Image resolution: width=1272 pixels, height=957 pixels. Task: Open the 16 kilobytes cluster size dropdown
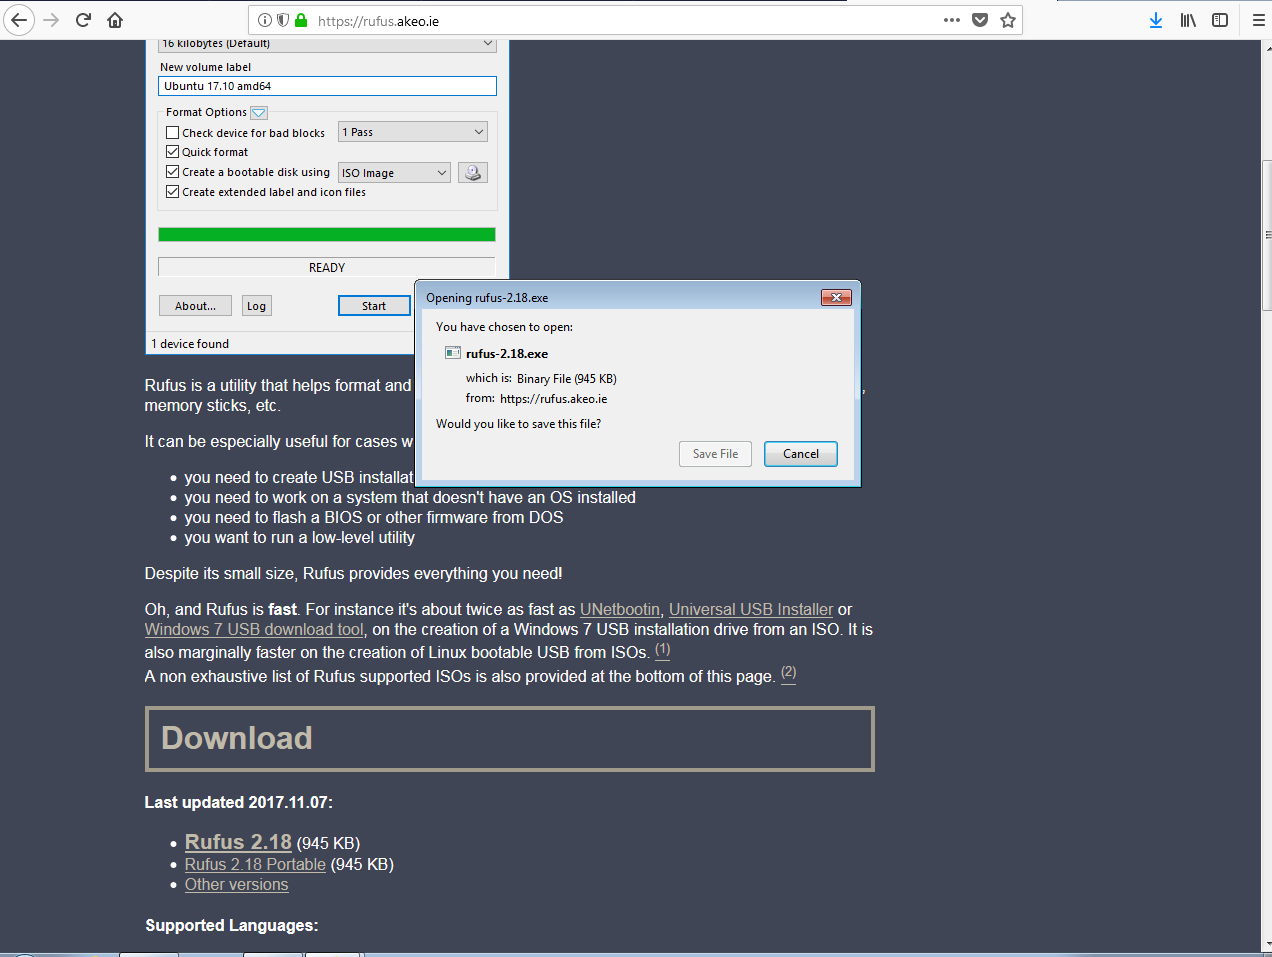click(327, 45)
